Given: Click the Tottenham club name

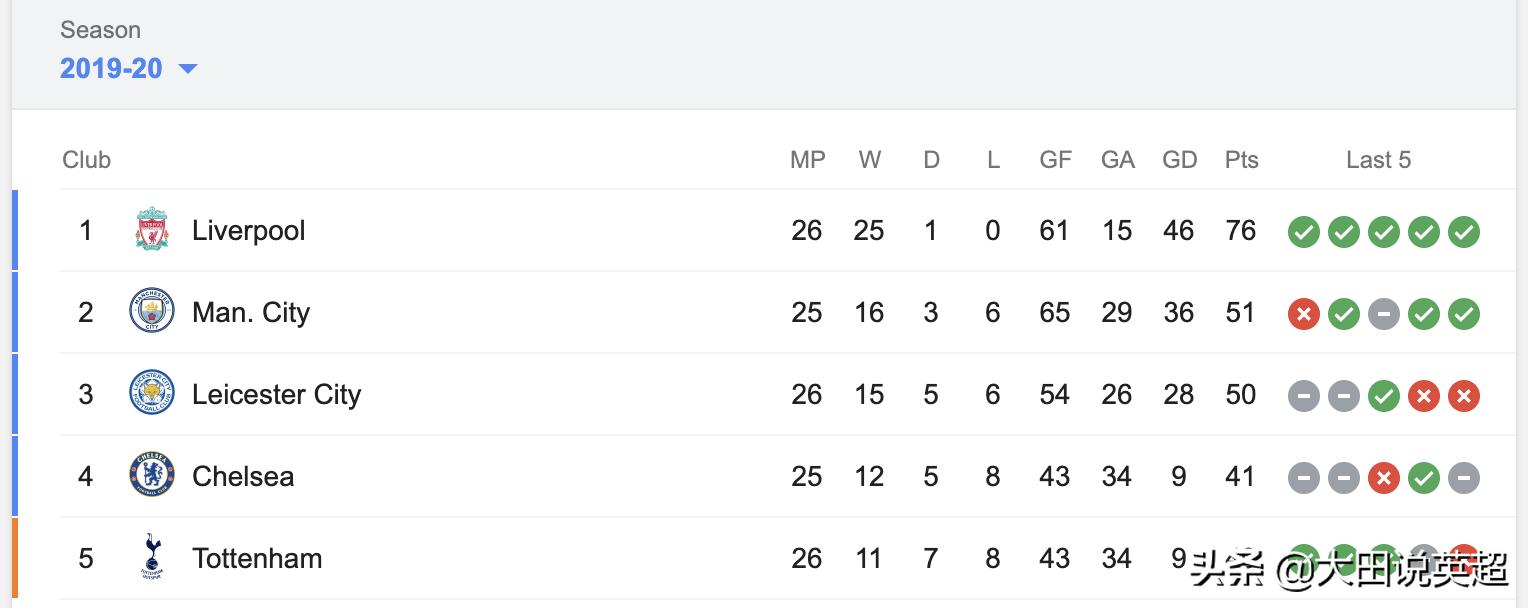Looking at the screenshot, I should tap(257, 559).
